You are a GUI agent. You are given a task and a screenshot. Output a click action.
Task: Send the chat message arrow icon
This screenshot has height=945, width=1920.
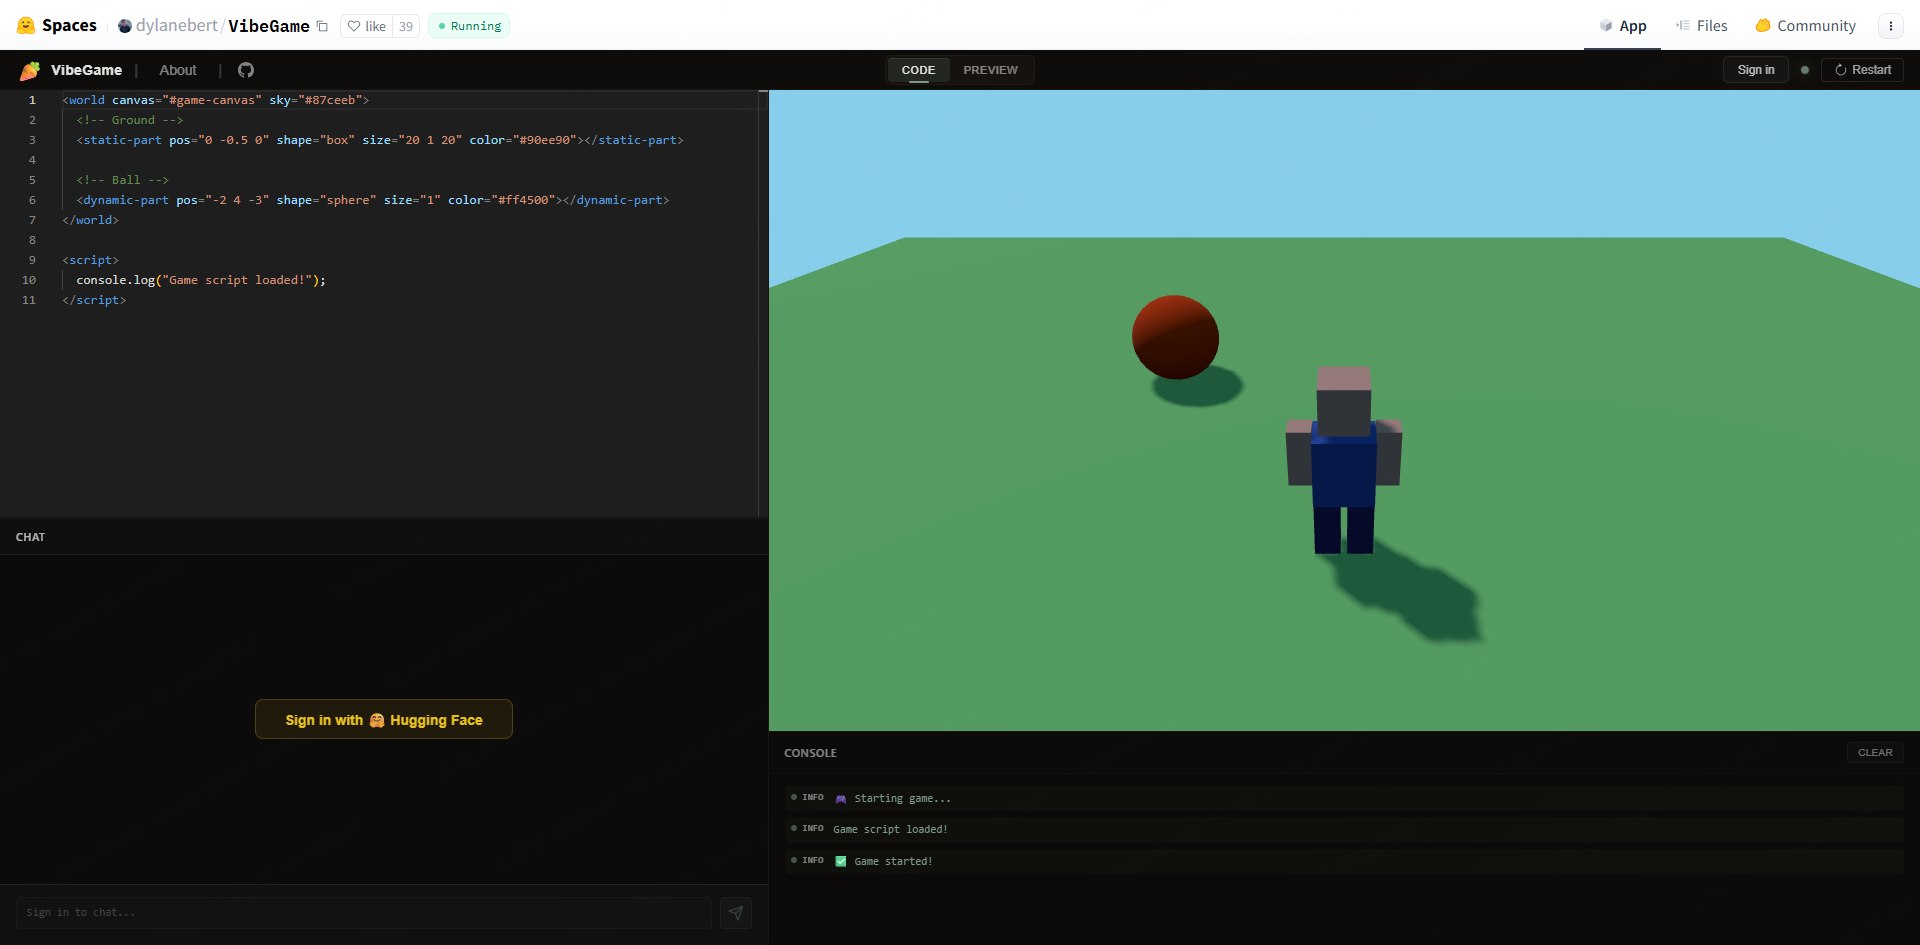736,912
